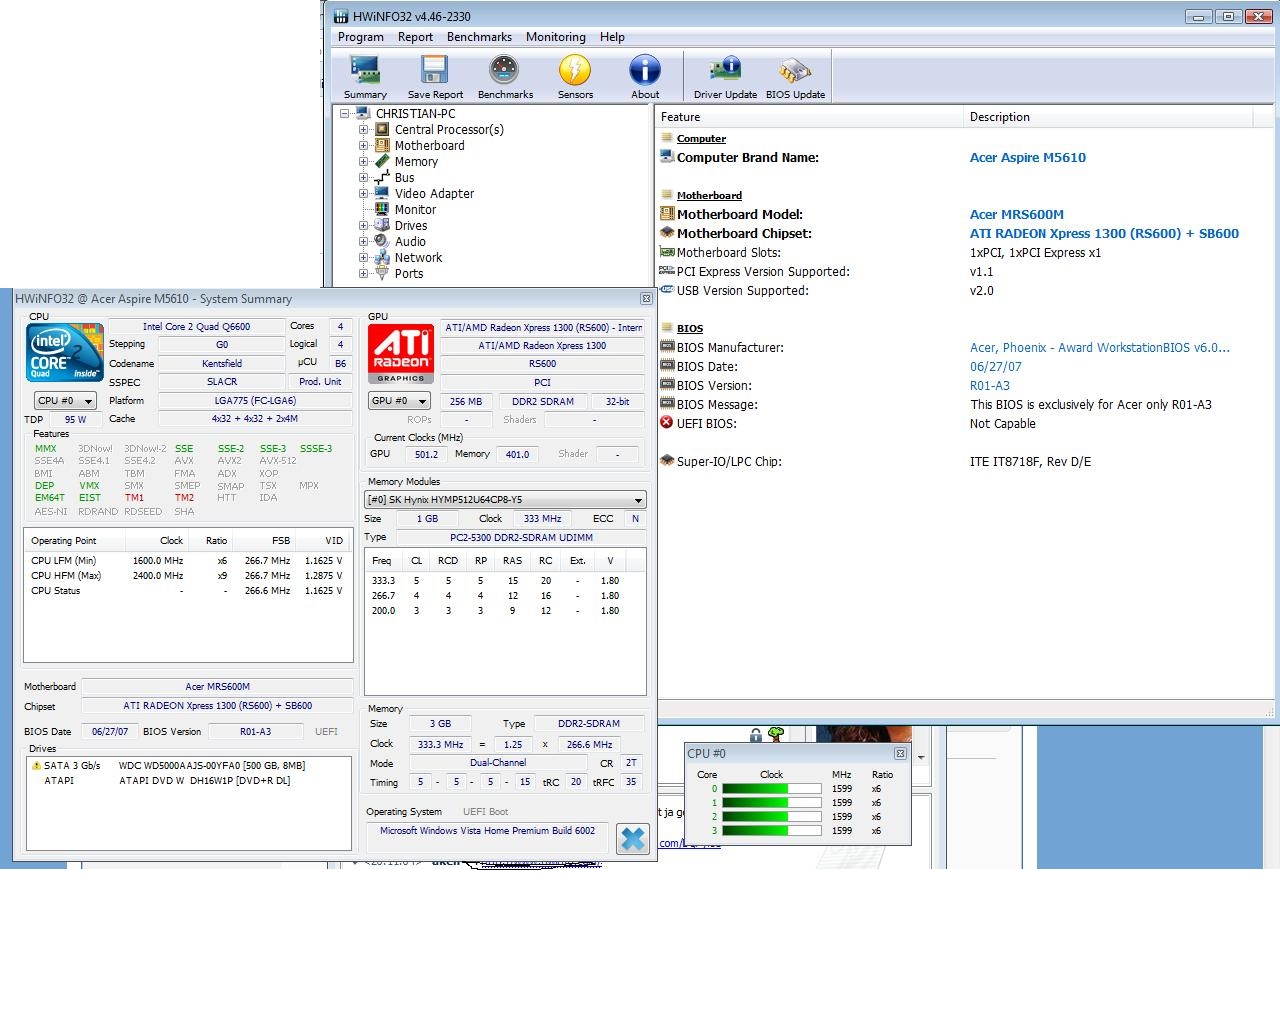Click the Acer Aspire M5610 value
Viewport: 1280px width, 1024px height.
coord(1027,157)
